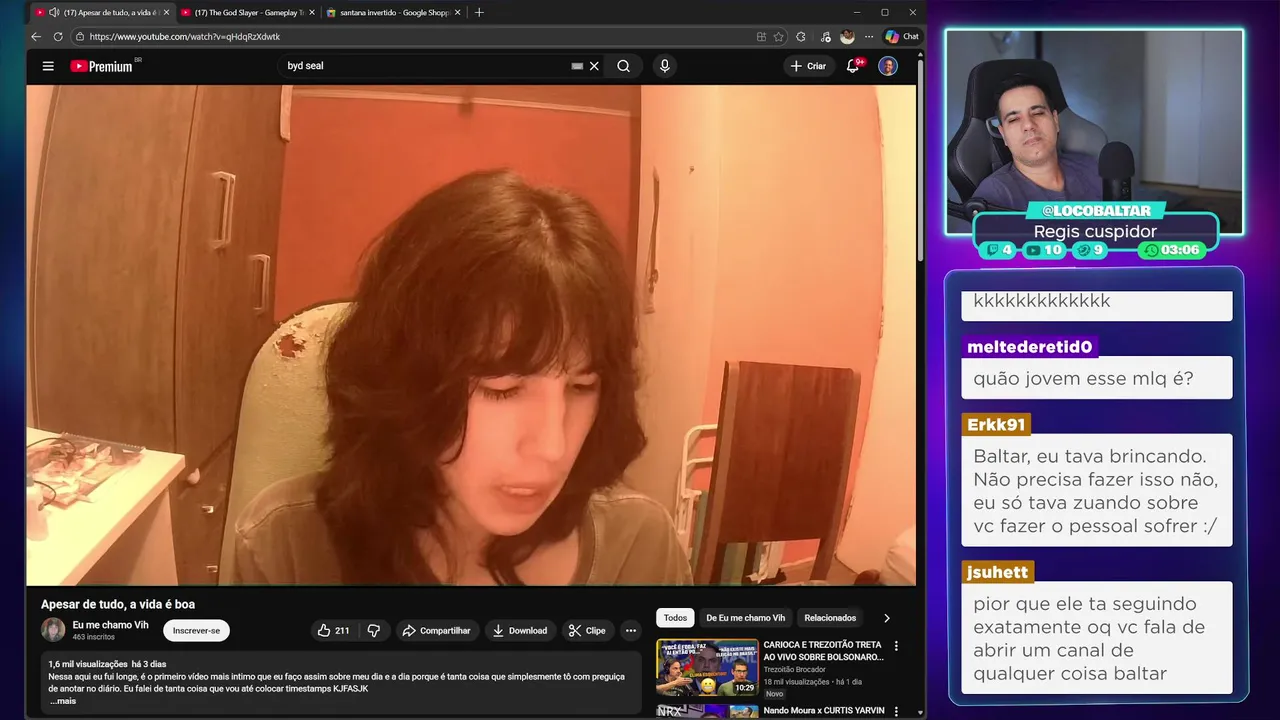The width and height of the screenshot is (1280, 720).
Task: Clear the 'byd seal' search text
Action: tap(594, 66)
